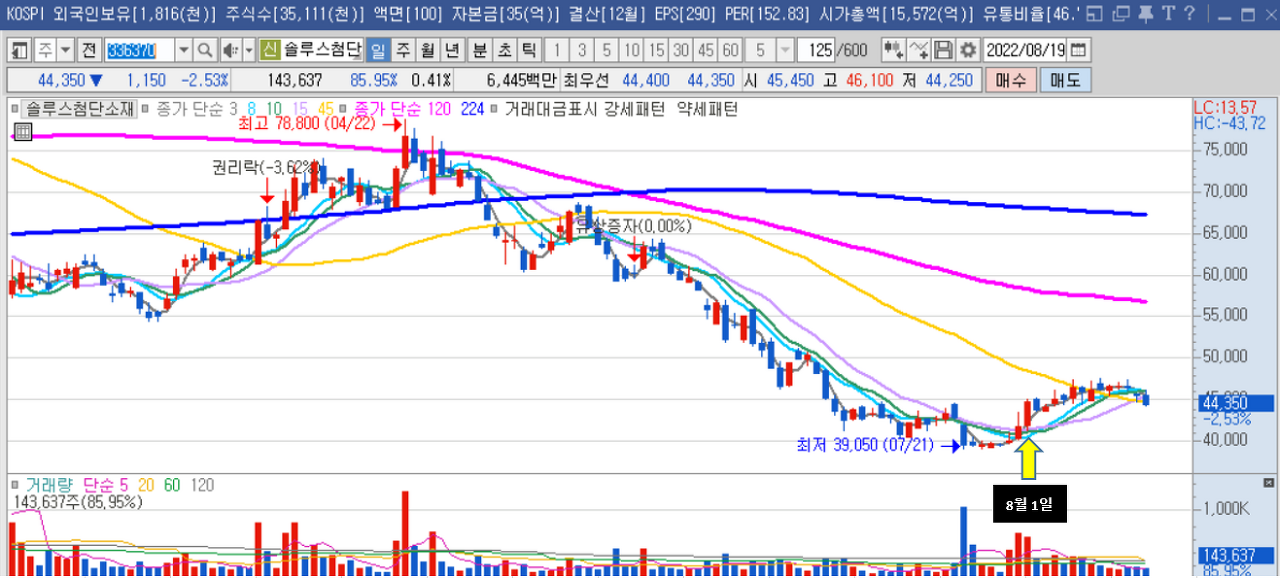Switch to 월 monthly chart period
The width and height of the screenshot is (1280, 578).
pos(427,50)
